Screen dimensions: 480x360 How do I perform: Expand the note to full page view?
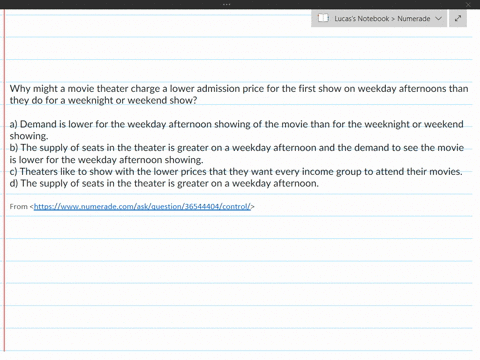[458, 18]
